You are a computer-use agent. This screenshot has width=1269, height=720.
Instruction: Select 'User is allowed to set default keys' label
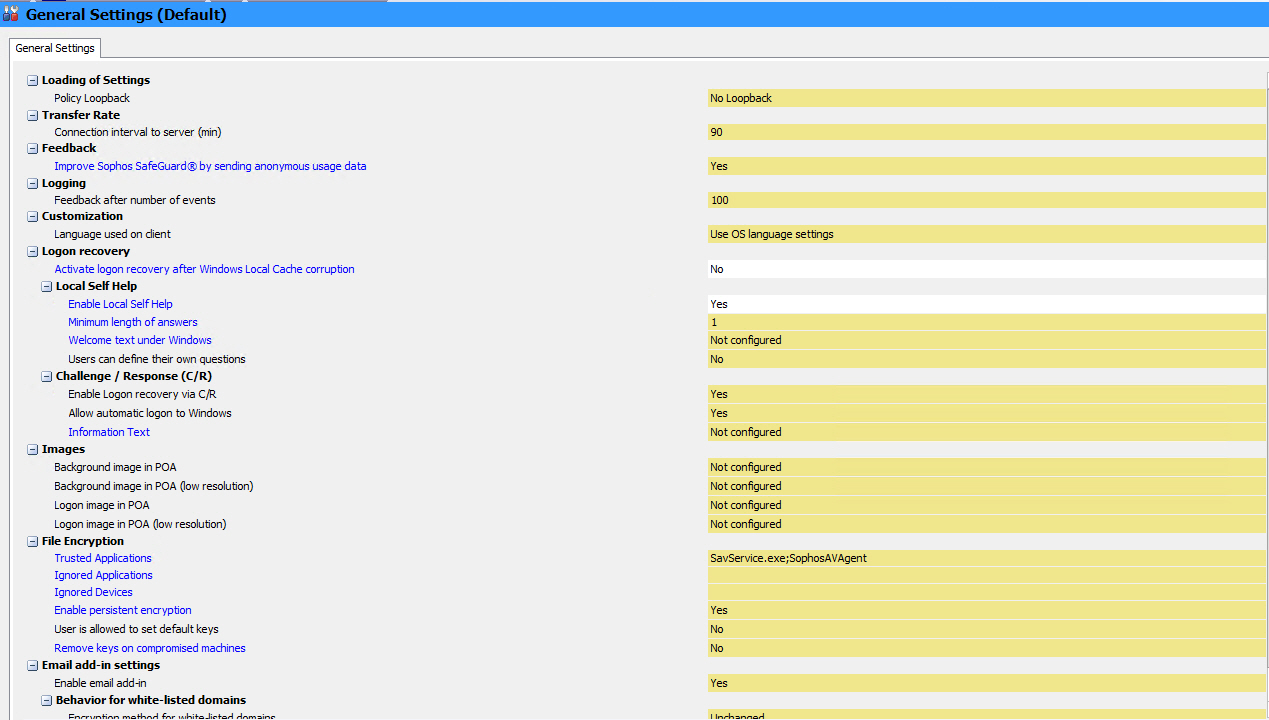point(136,629)
